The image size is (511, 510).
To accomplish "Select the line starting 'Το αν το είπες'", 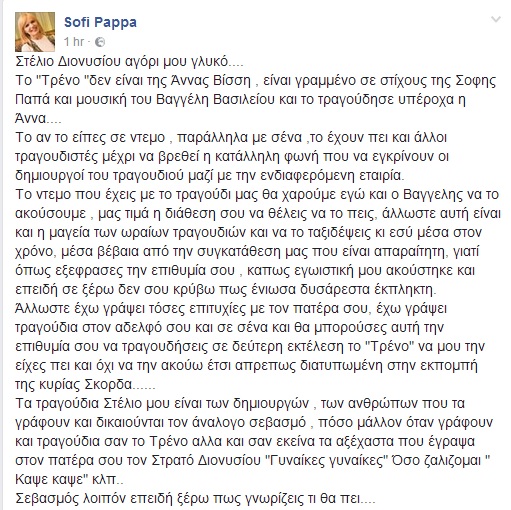I will (231, 138).
